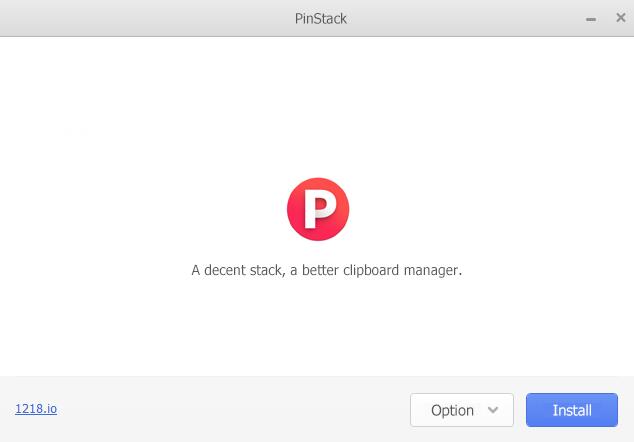Screen dimensions: 634x442
Task: Click blank white area above the logo
Action: point(317,100)
